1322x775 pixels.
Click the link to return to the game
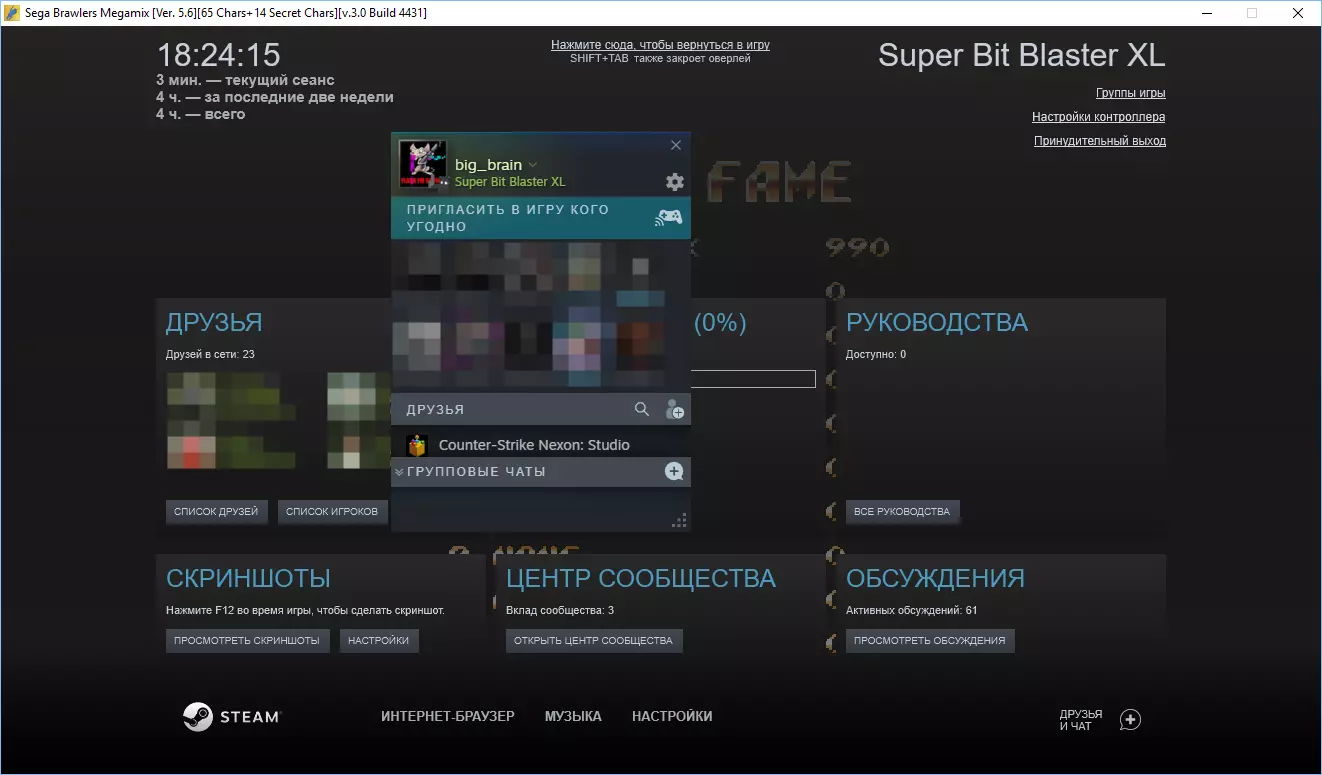click(x=660, y=45)
